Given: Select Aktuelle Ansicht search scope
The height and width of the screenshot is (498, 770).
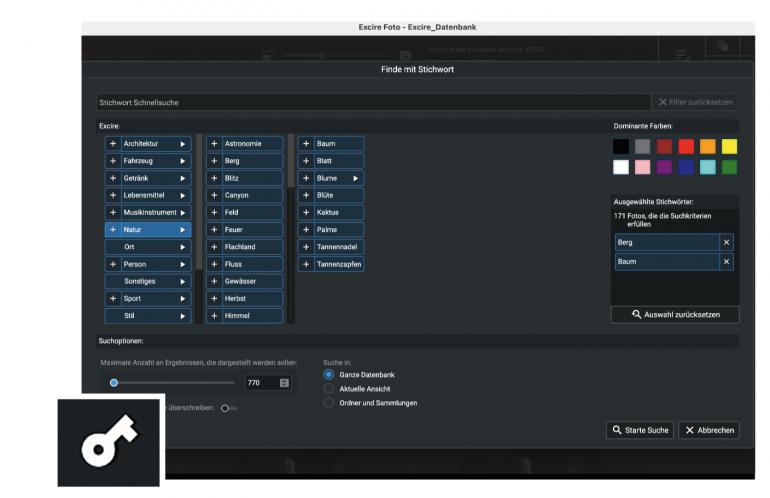Looking at the screenshot, I should point(329,389).
